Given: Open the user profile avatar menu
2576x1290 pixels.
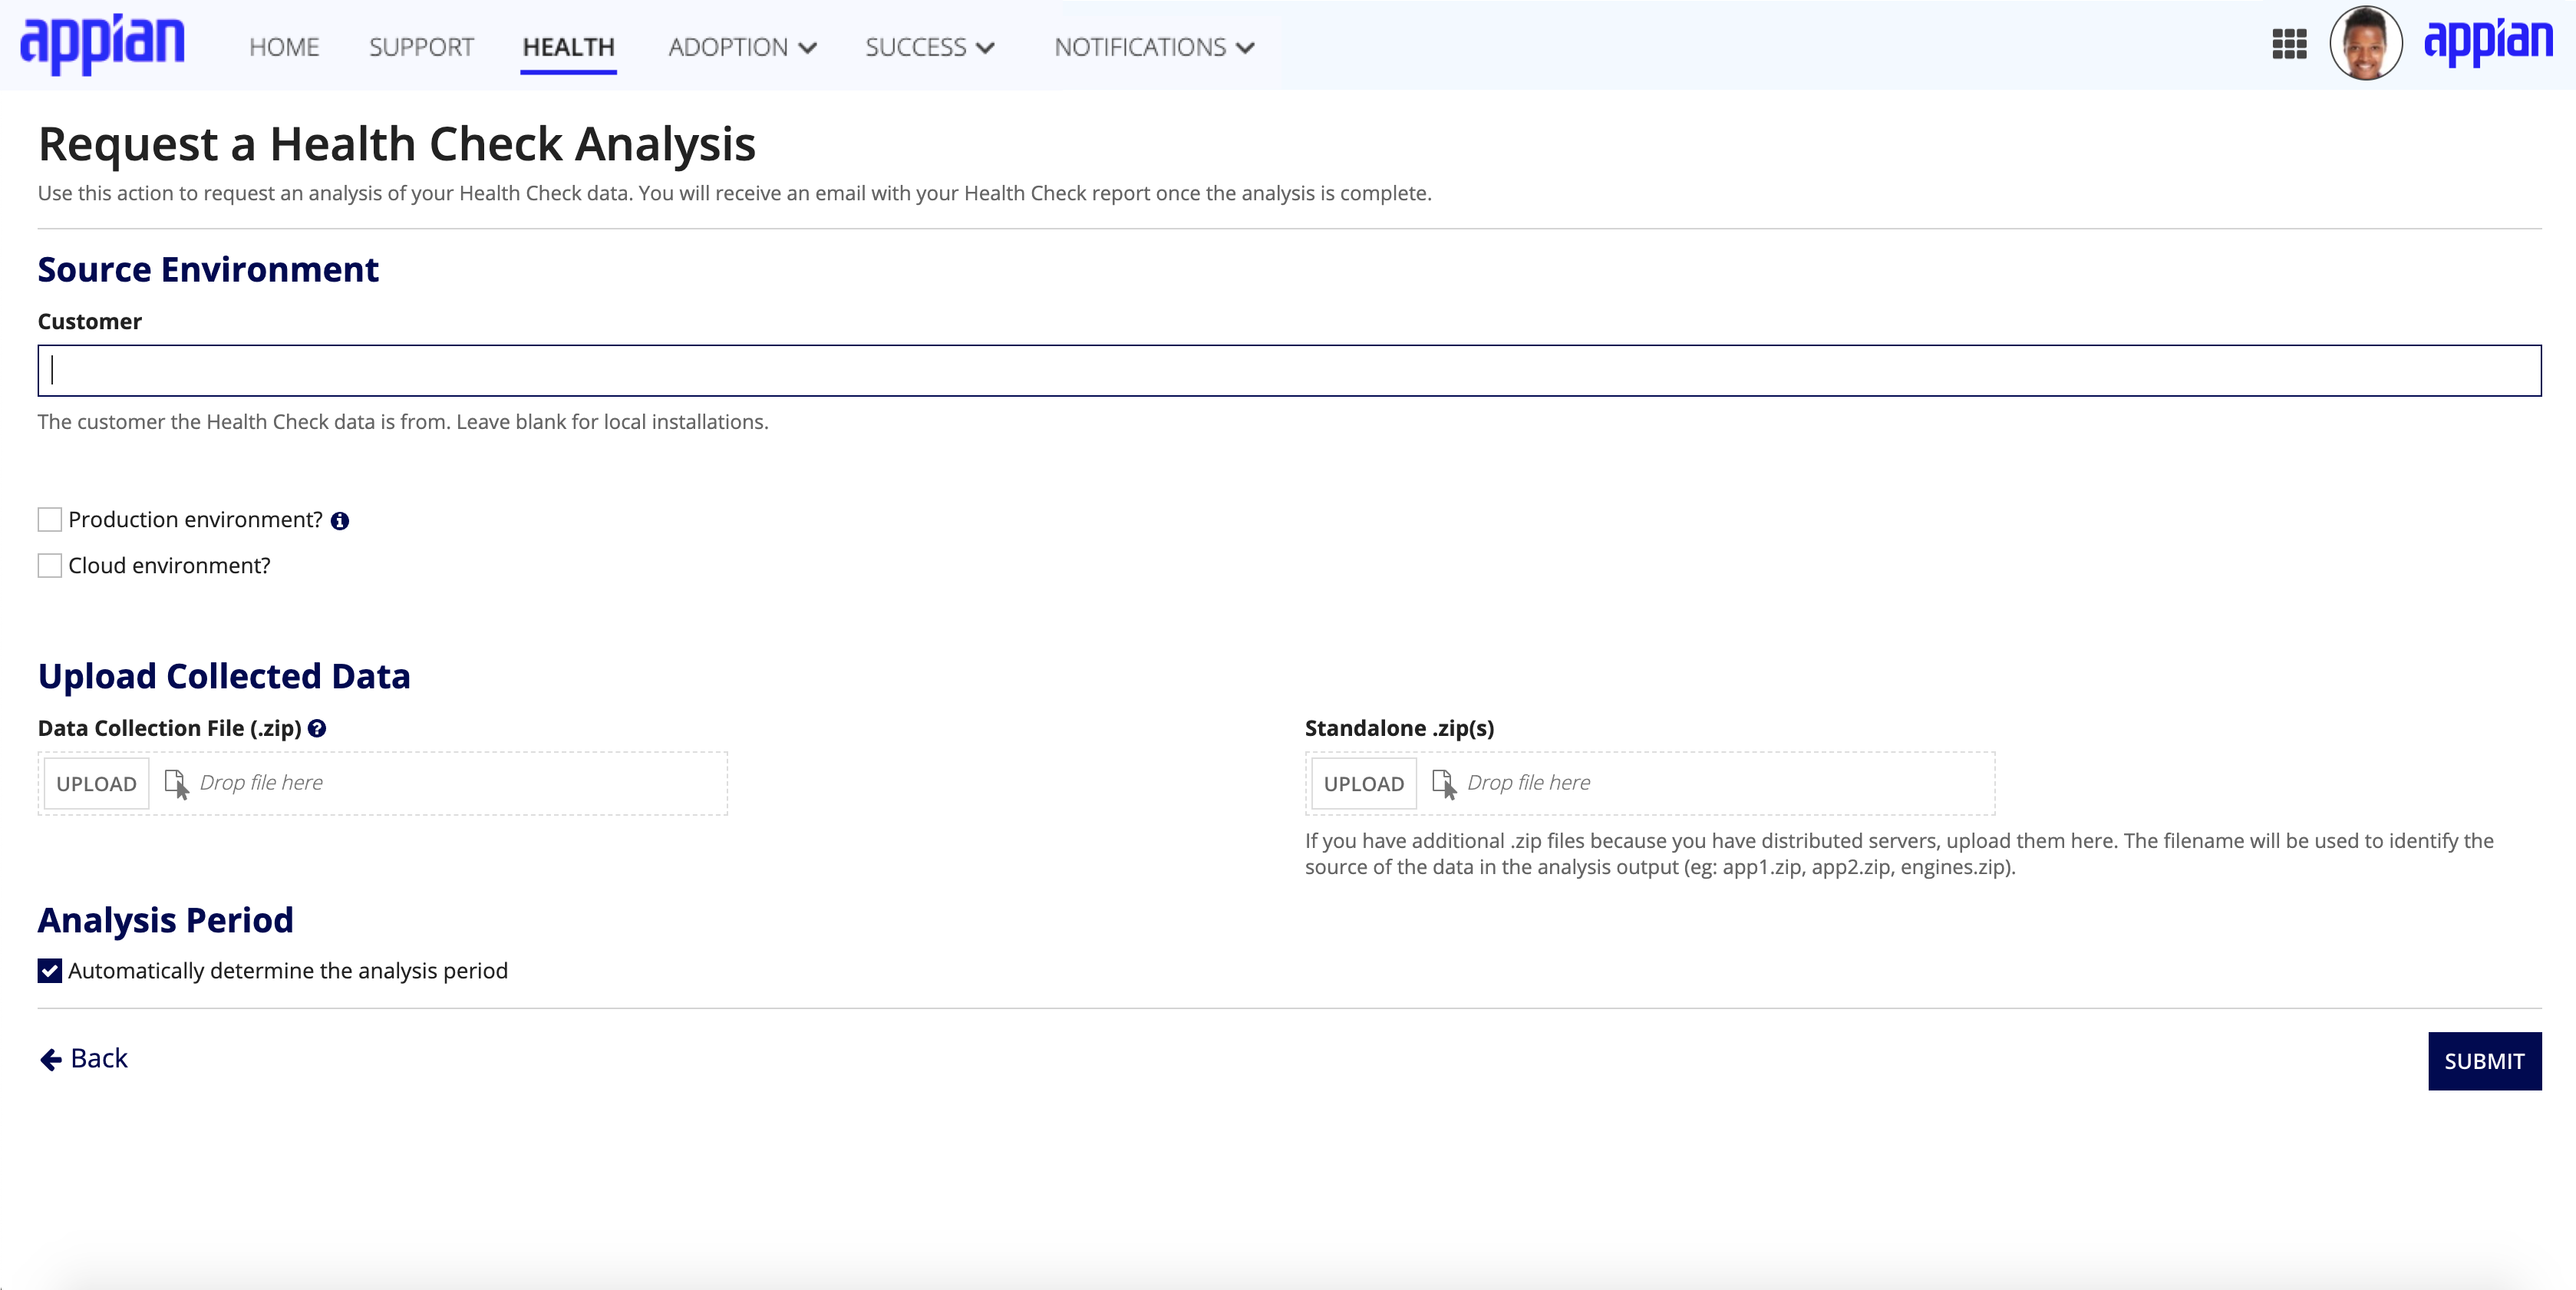Looking at the screenshot, I should click(x=2365, y=43).
